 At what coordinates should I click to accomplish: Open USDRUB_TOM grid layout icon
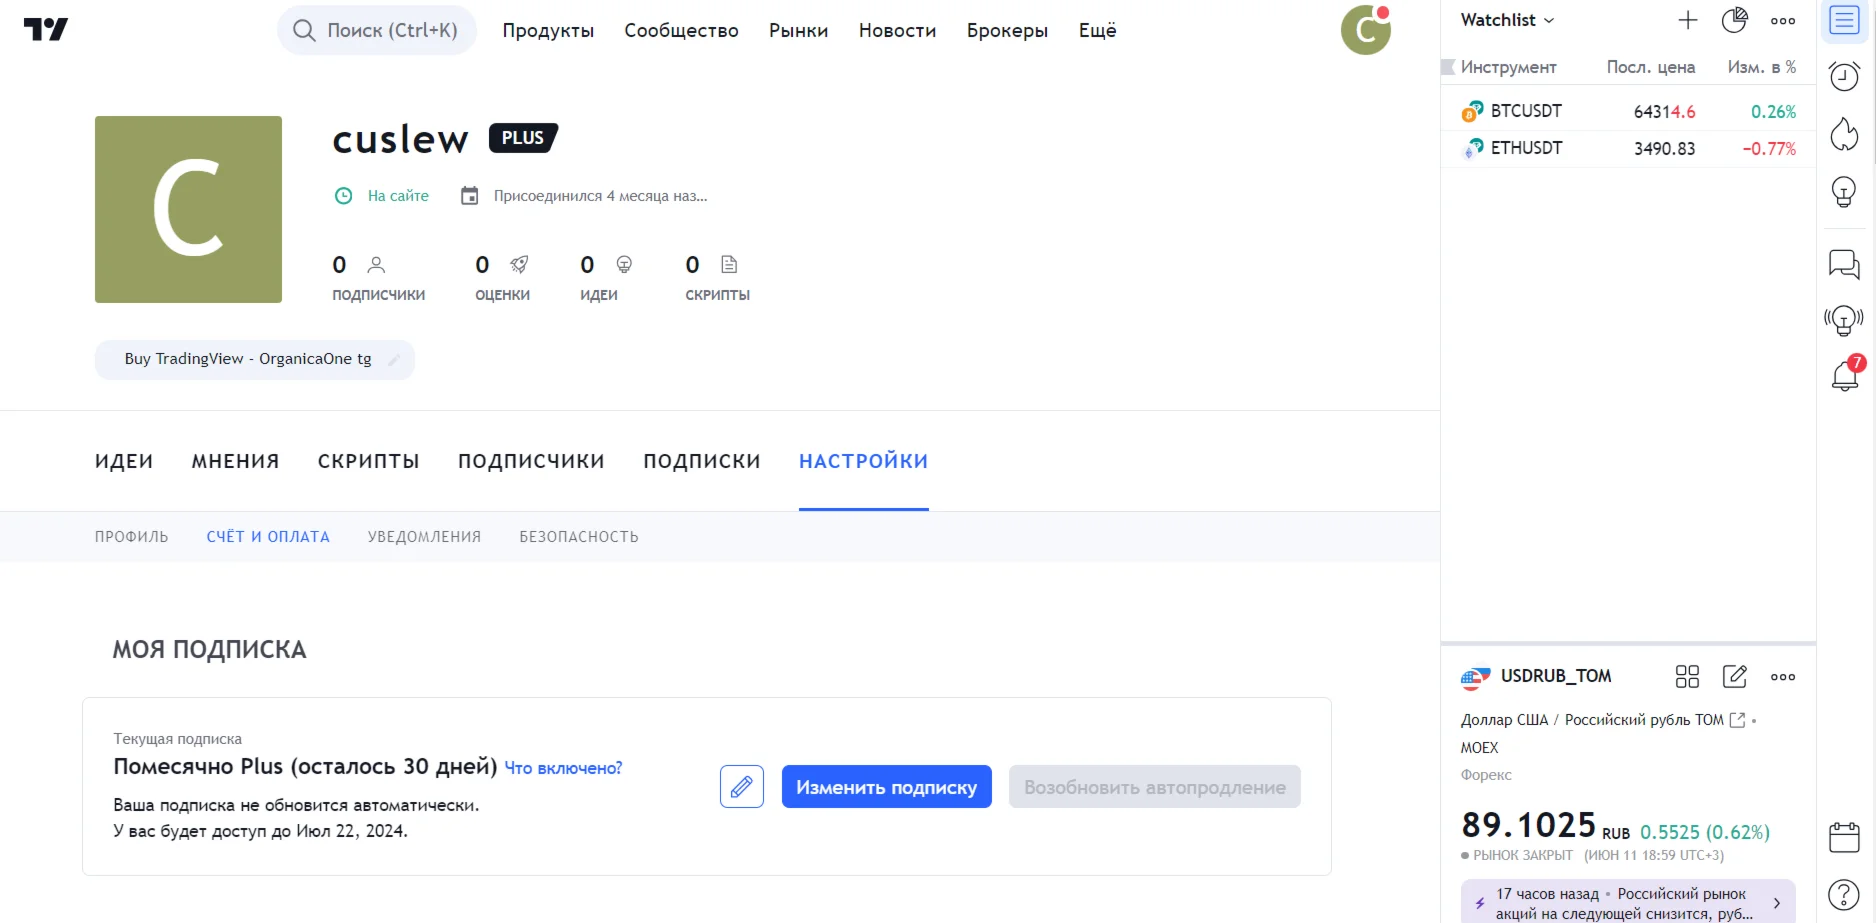coord(1688,677)
